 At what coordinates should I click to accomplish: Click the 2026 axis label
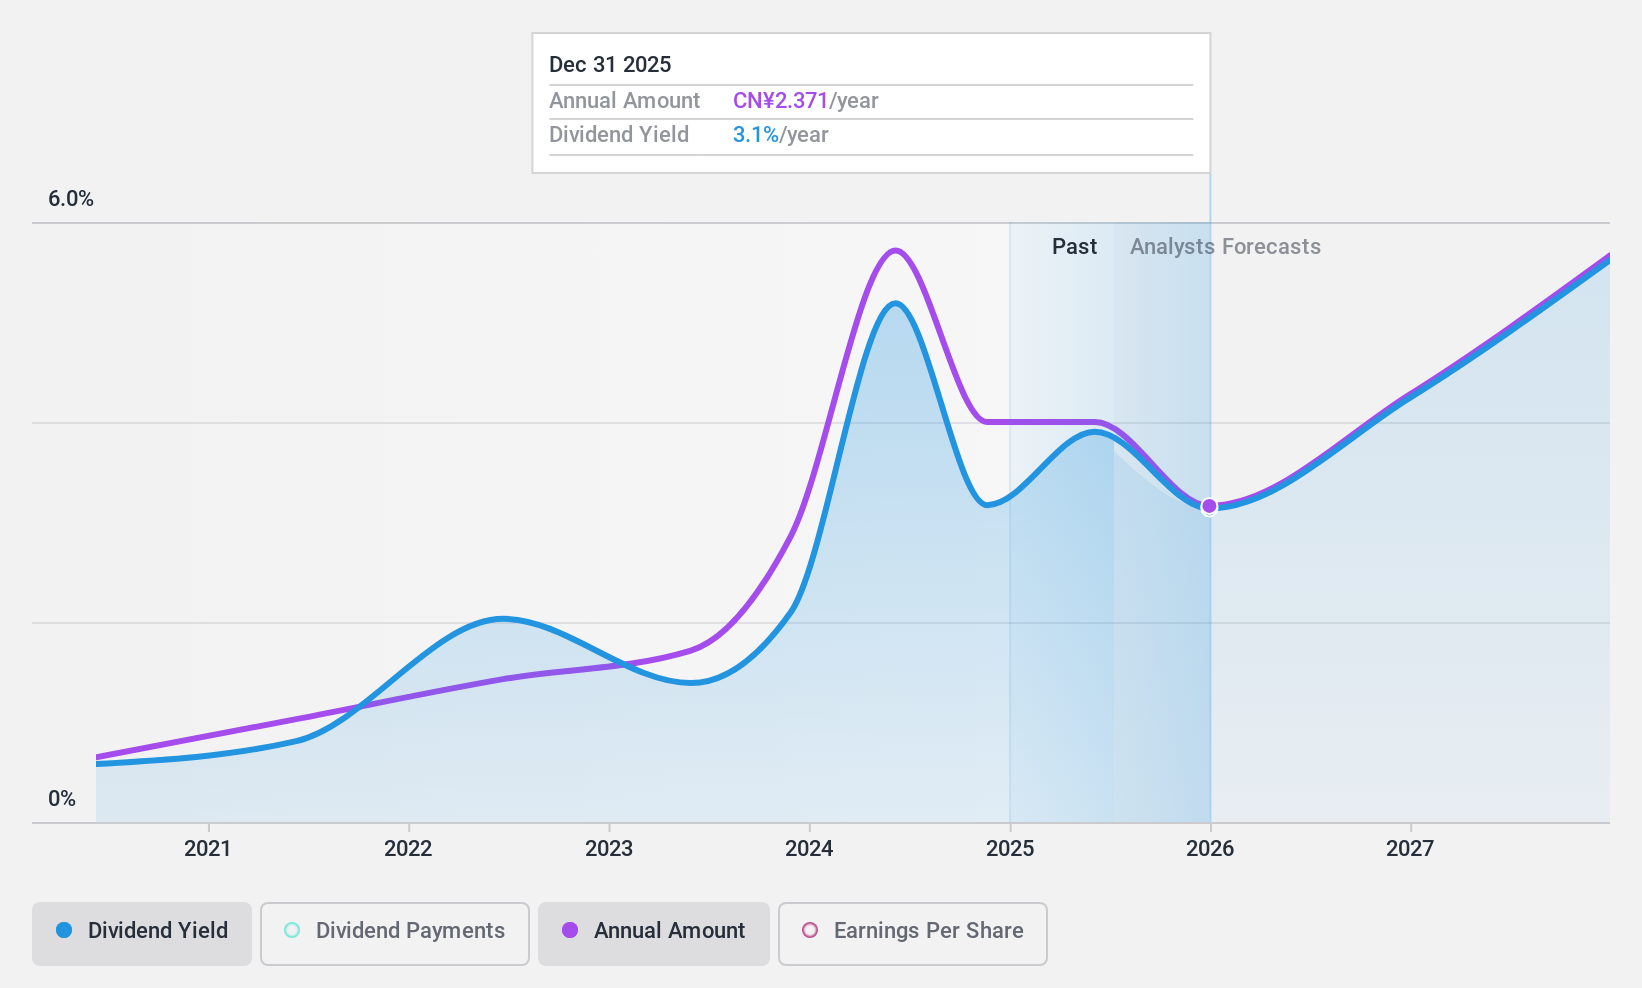click(1210, 849)
